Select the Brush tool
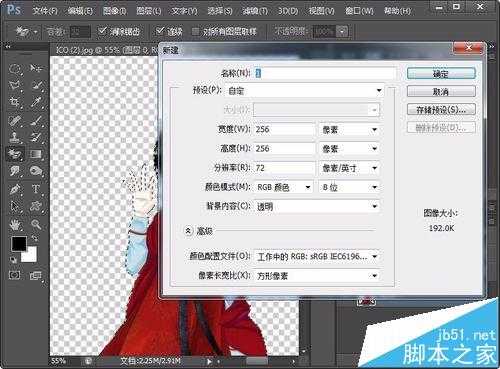Image resolution: width=500 pixels, height=369 pixels. pyautogui.click(x=36, y=120)
